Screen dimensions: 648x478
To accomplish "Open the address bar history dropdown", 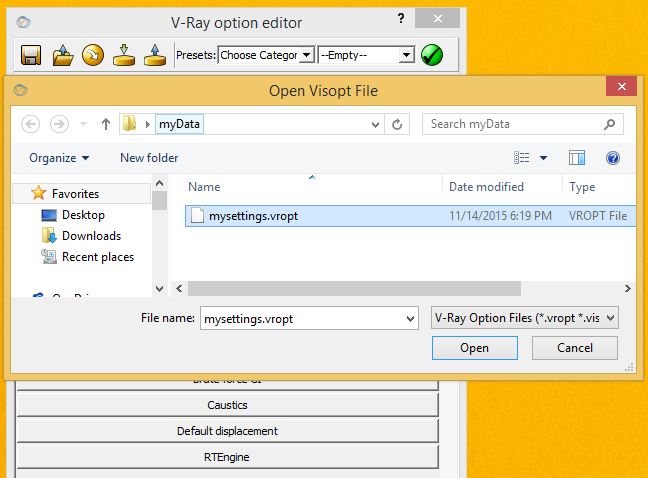I will coord(375,124).
